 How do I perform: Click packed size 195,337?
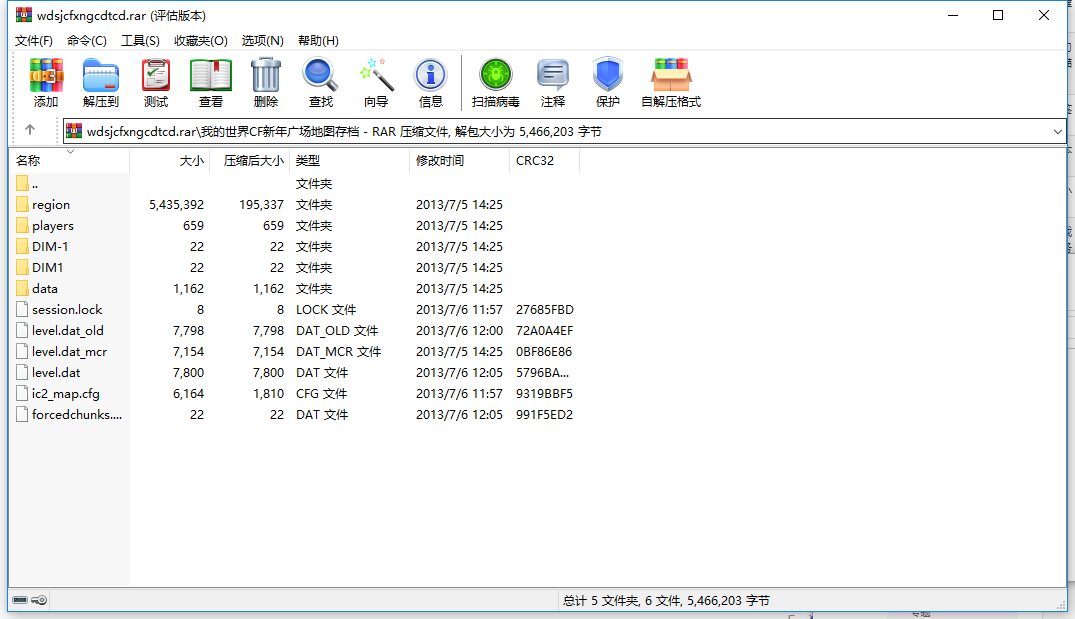point(261,205)
